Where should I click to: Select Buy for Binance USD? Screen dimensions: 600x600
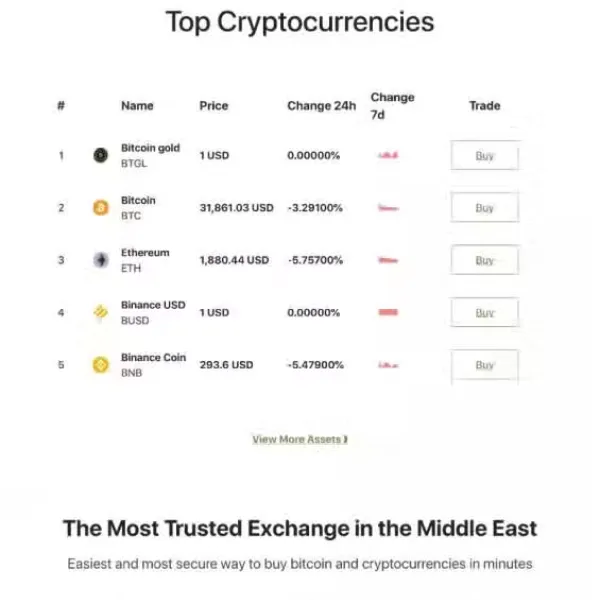pyautogui.click(x=484, y=313)
